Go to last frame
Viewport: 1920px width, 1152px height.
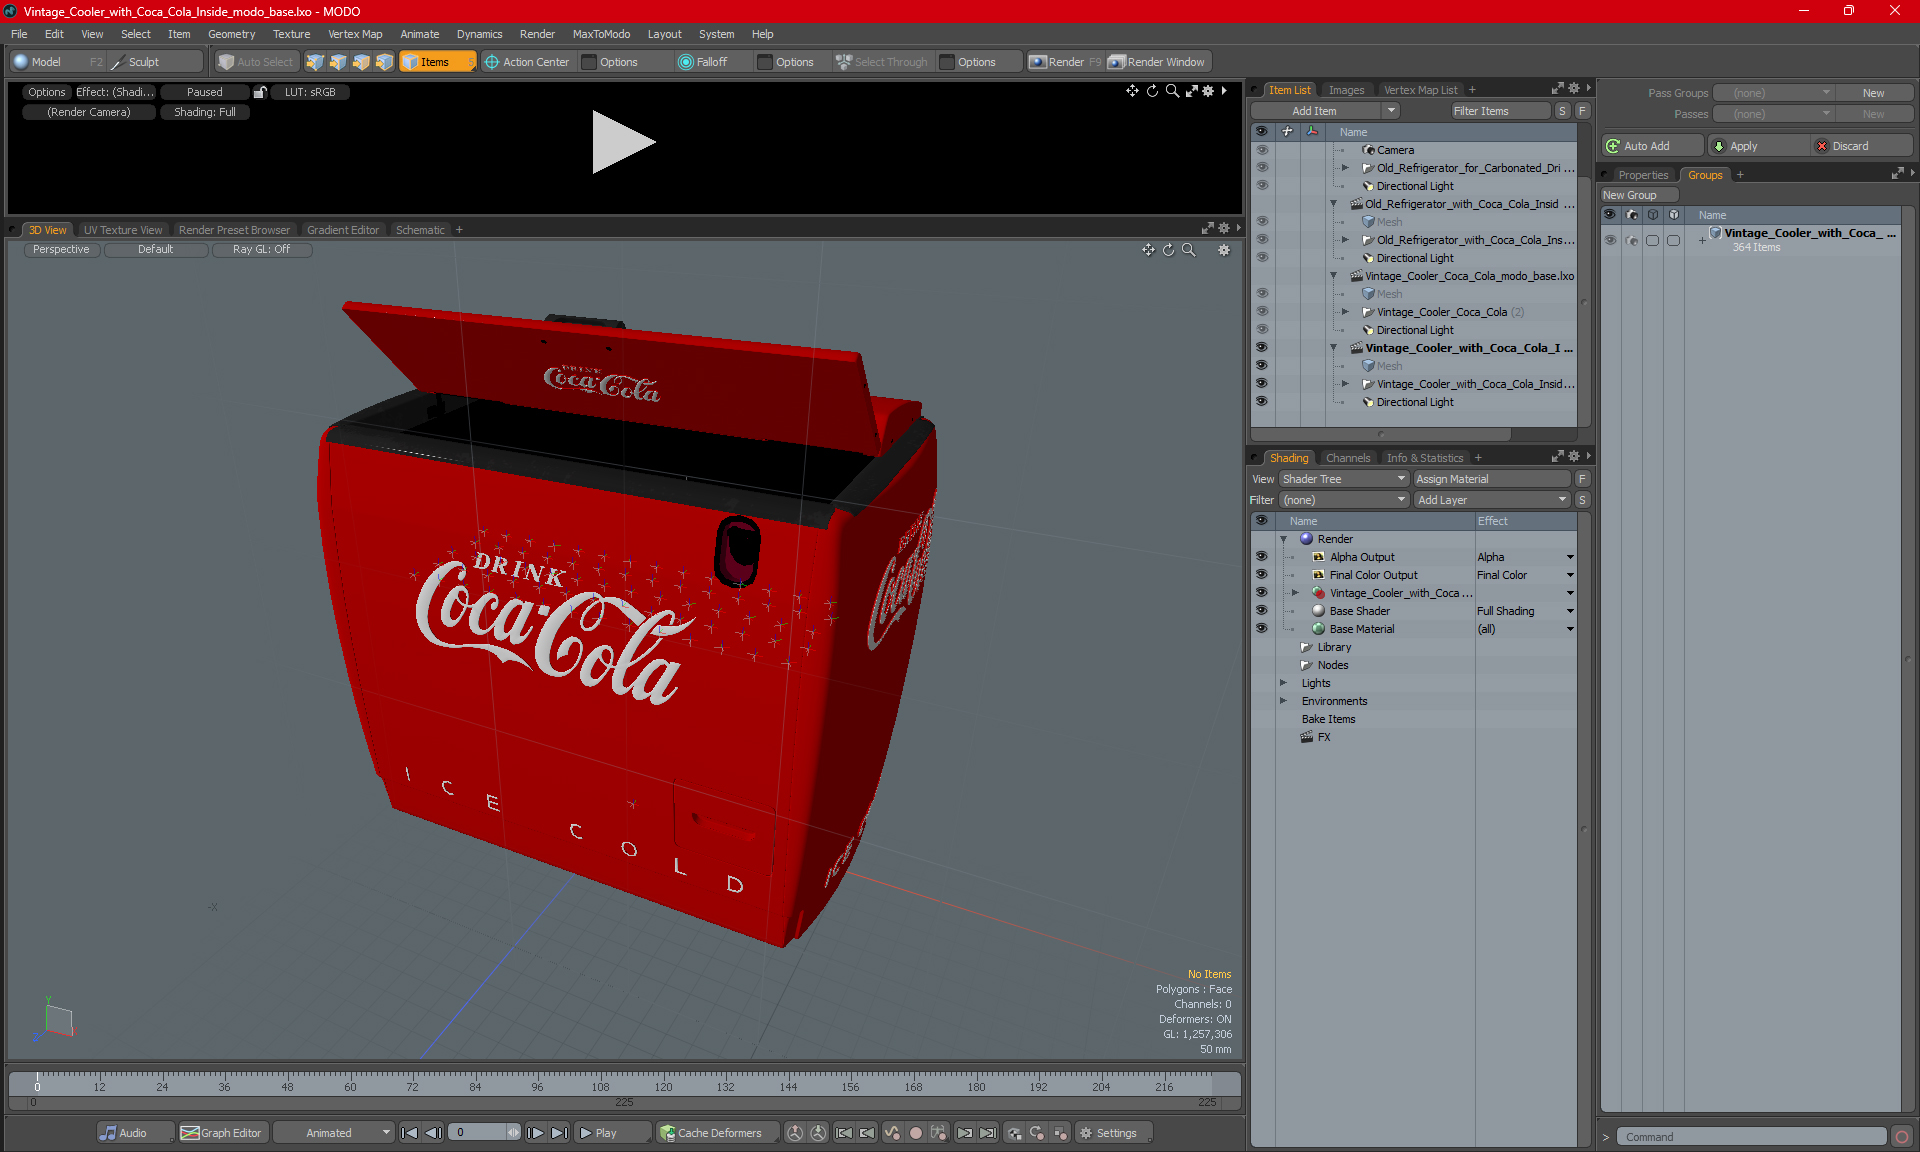(x=560, y=1133)
